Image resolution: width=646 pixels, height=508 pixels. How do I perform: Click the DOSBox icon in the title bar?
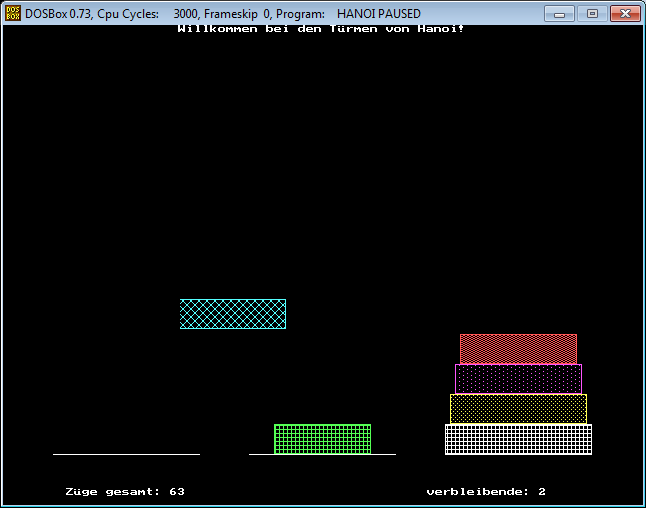pyautogui.click(x=13, y=14)
